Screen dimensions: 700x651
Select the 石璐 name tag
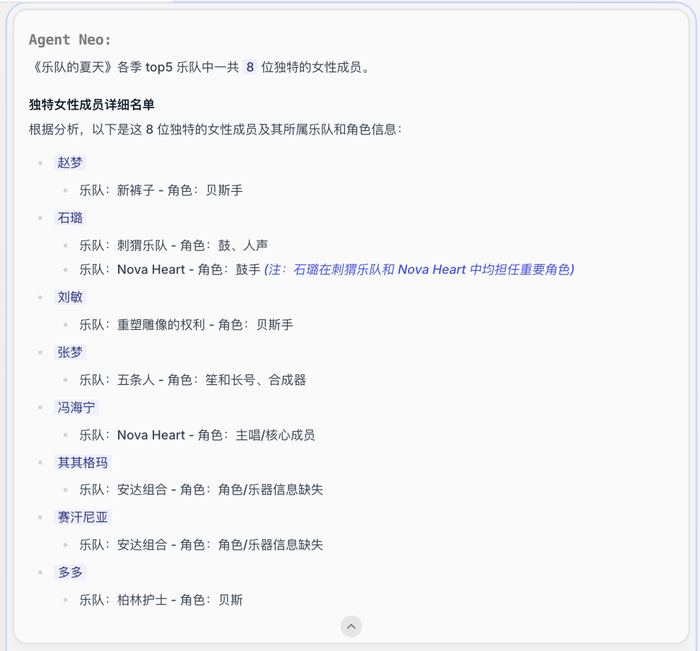coord(70,217)
